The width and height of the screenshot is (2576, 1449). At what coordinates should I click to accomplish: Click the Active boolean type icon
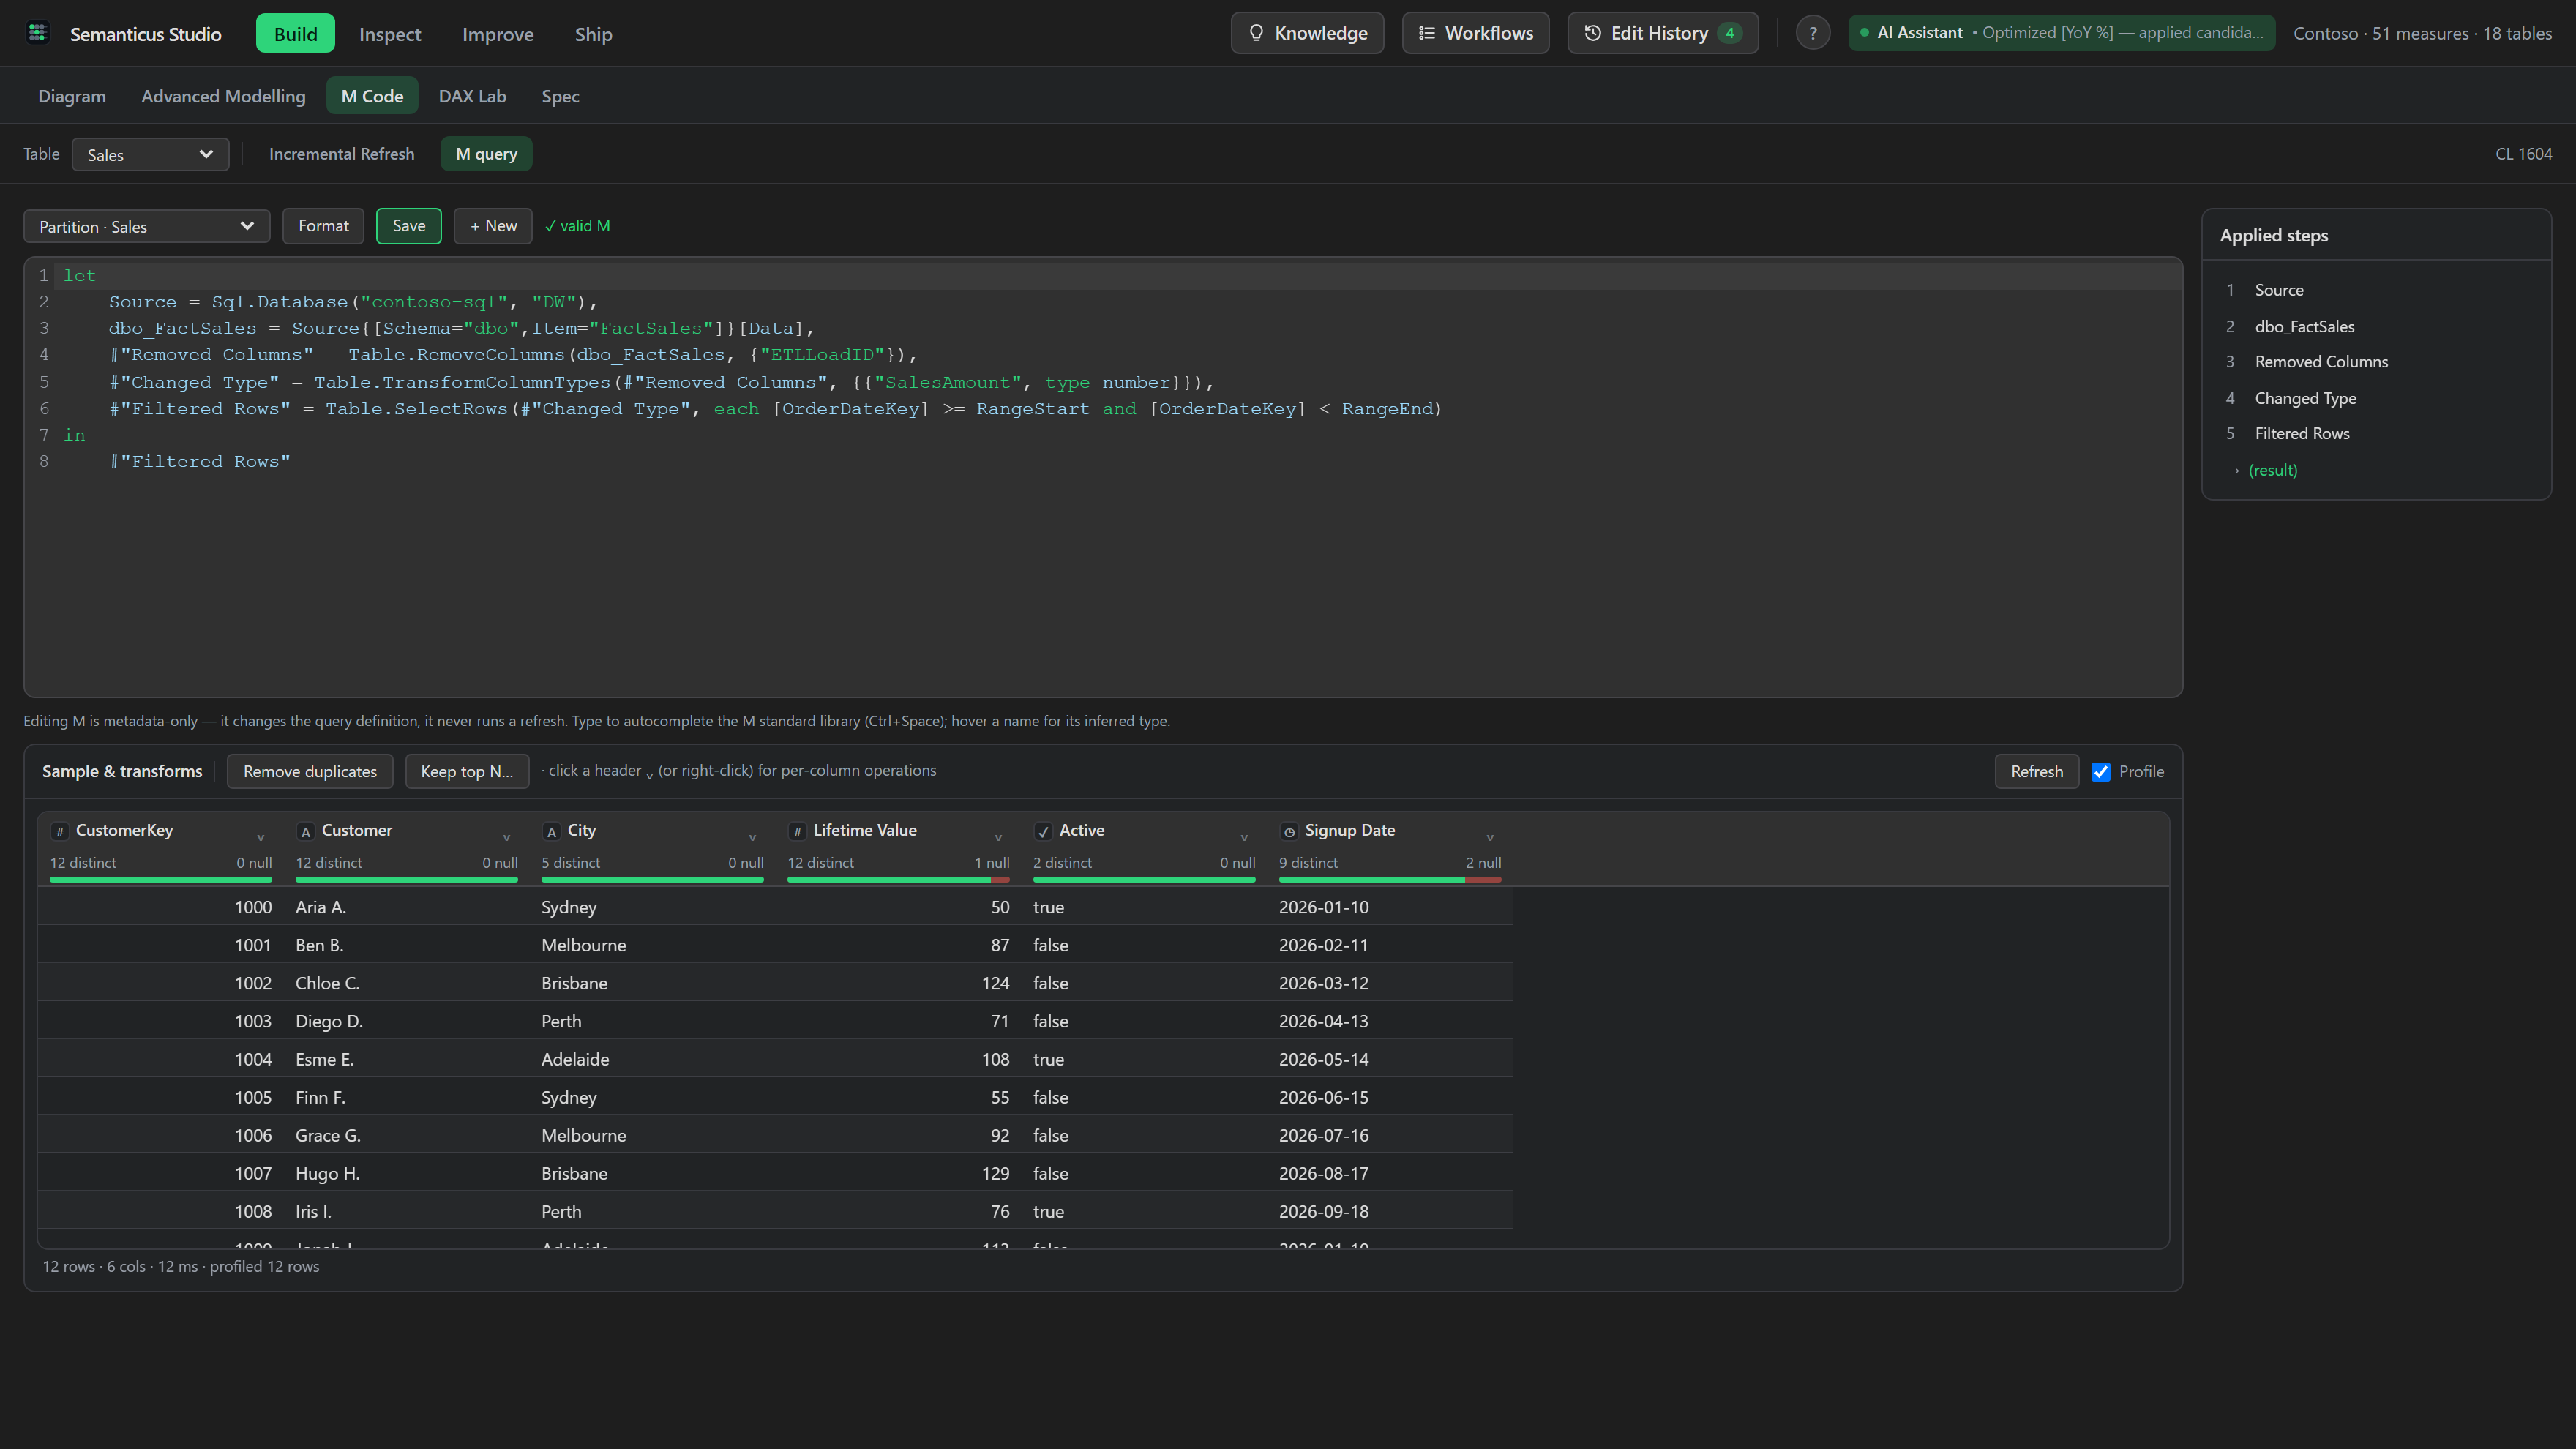tap(1043, 832)
